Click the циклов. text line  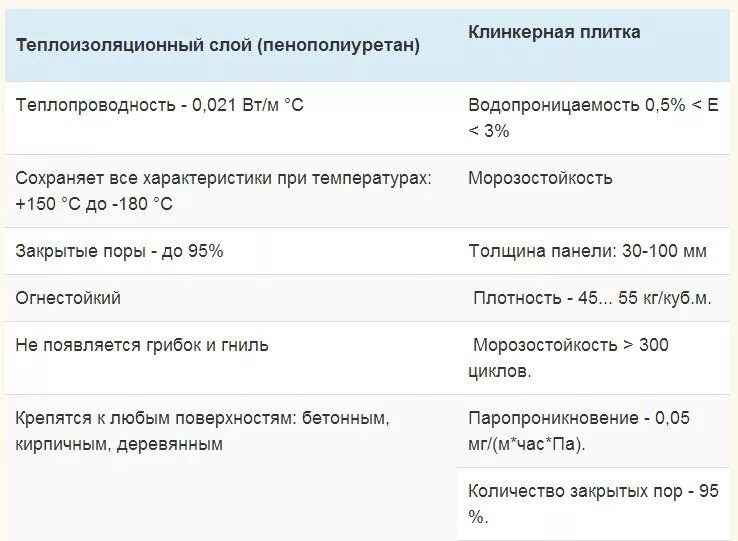[x=499, y=371]
